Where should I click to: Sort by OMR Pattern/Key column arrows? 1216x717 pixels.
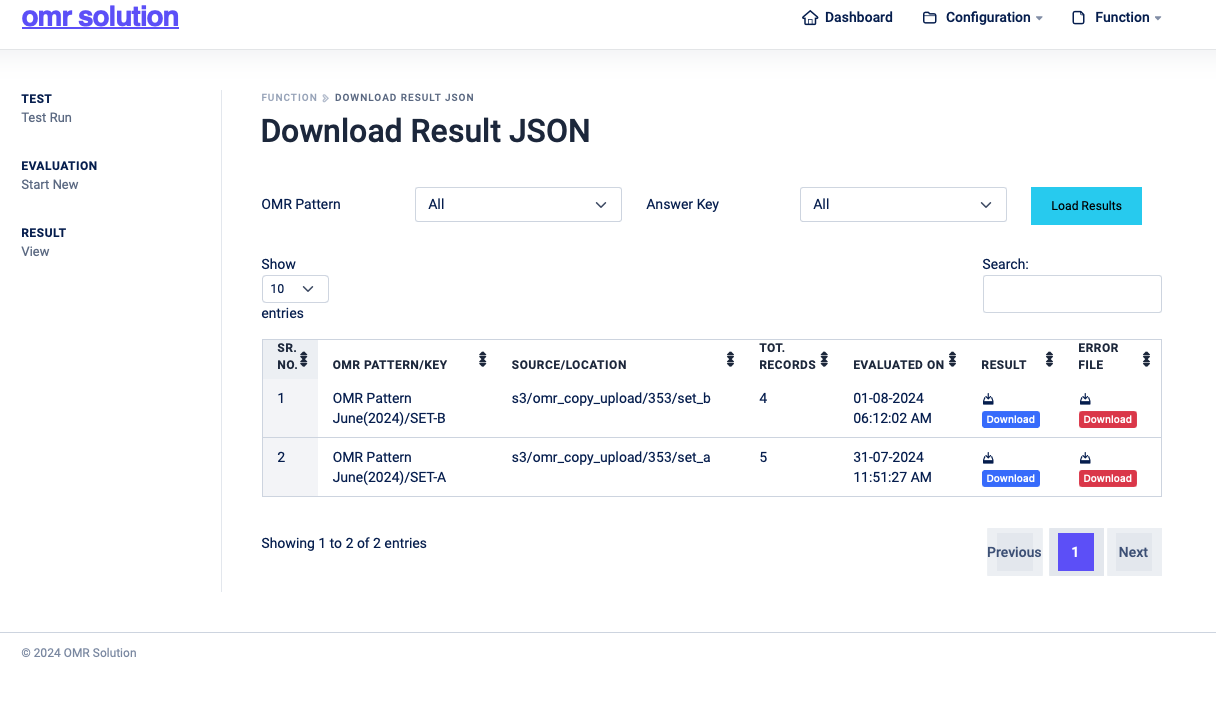[483, 359]
